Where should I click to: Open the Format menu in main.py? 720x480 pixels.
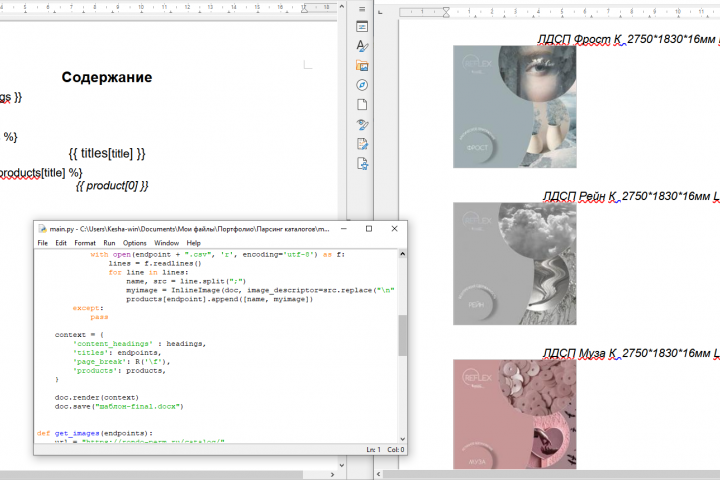click(x=85, y=243)
